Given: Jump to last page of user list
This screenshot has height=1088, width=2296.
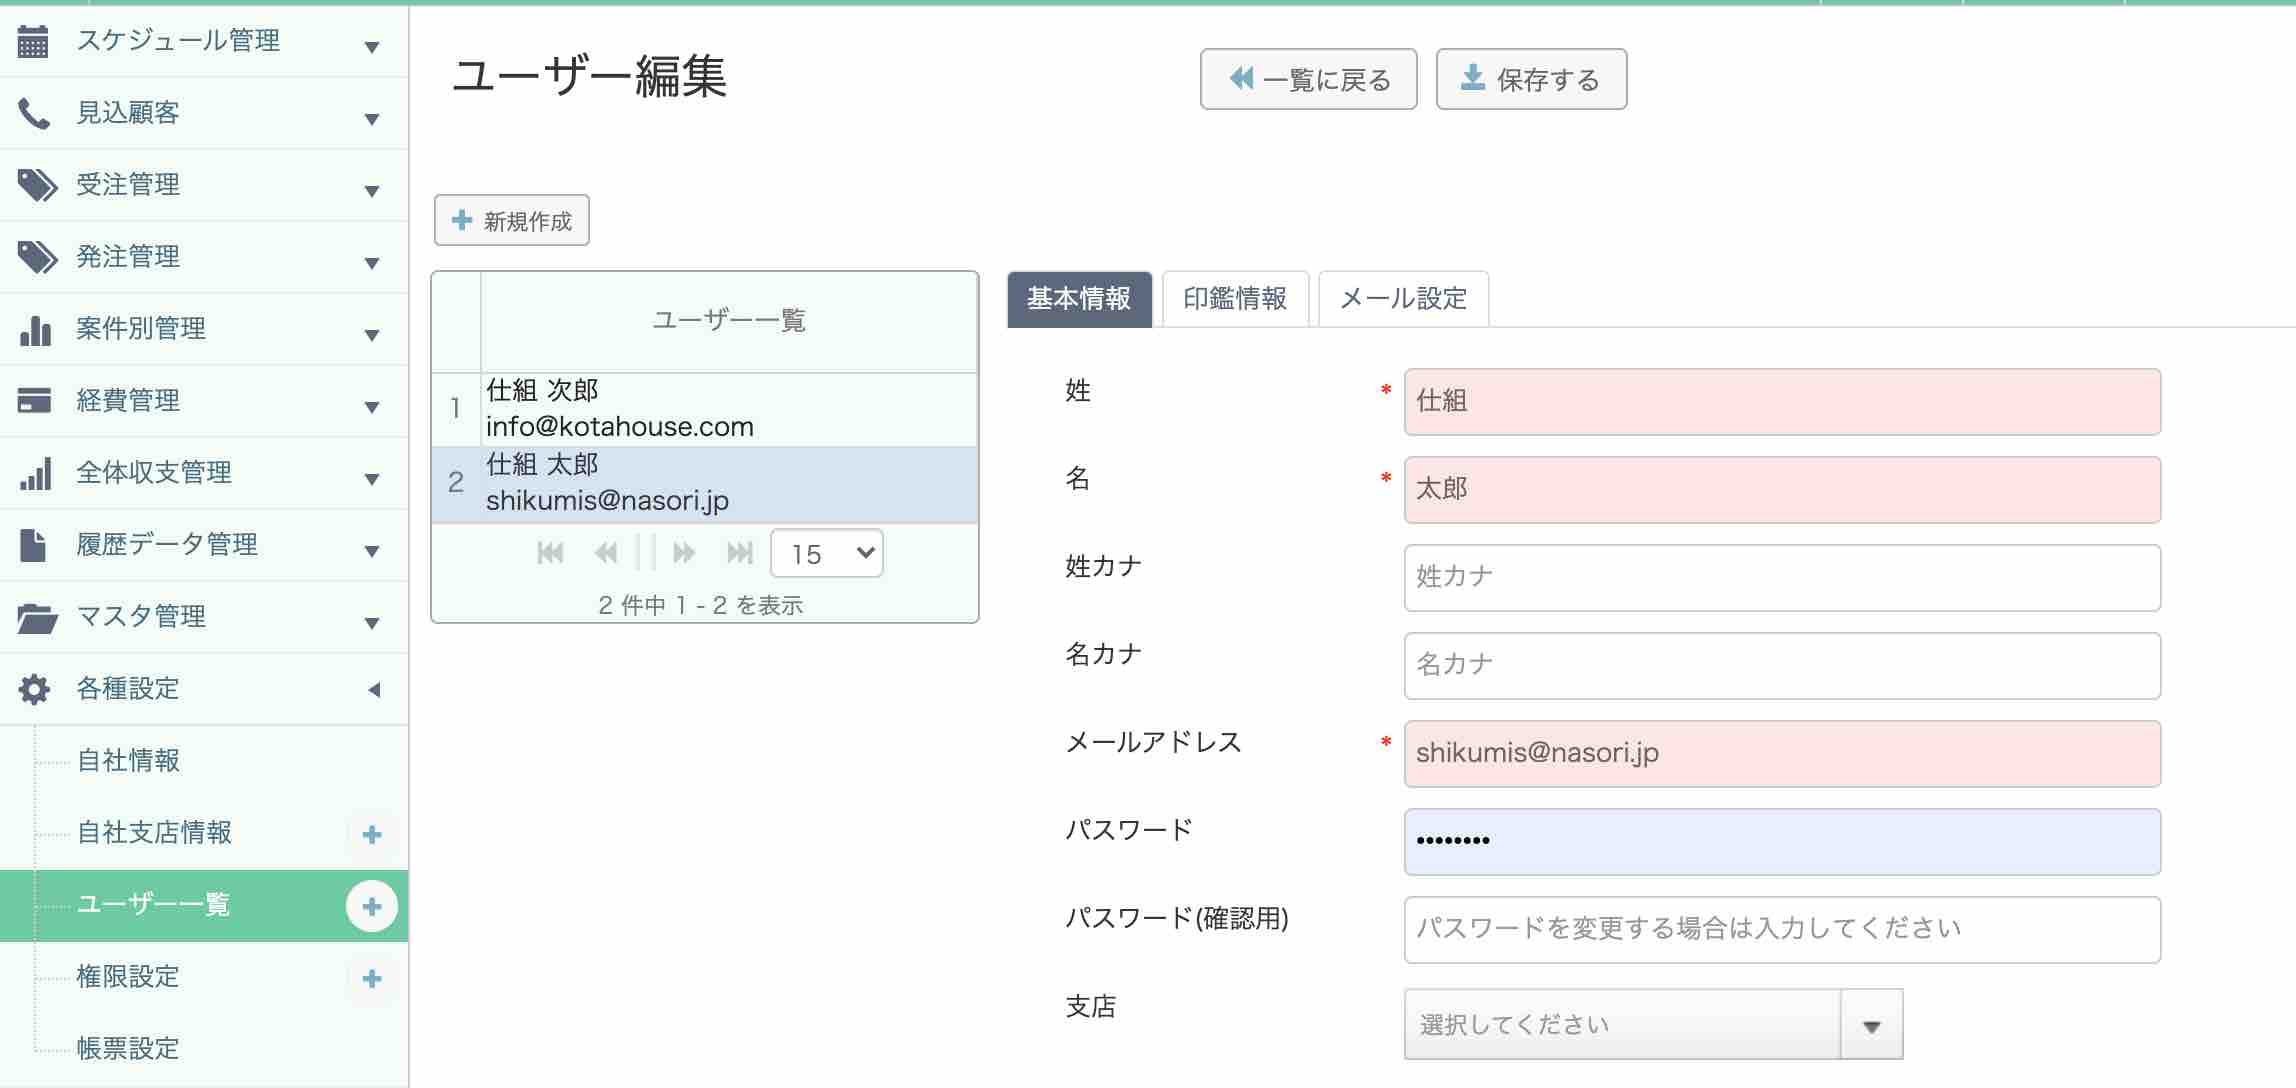Looking at the screenshot, I should click(739, 553).
